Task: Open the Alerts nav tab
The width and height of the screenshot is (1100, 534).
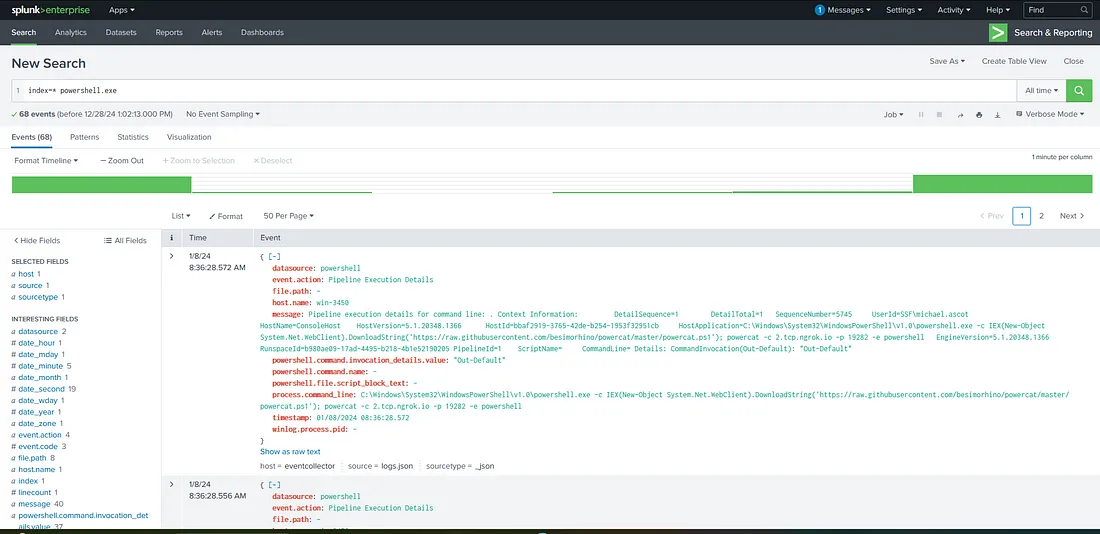Action: coord(212,32)
